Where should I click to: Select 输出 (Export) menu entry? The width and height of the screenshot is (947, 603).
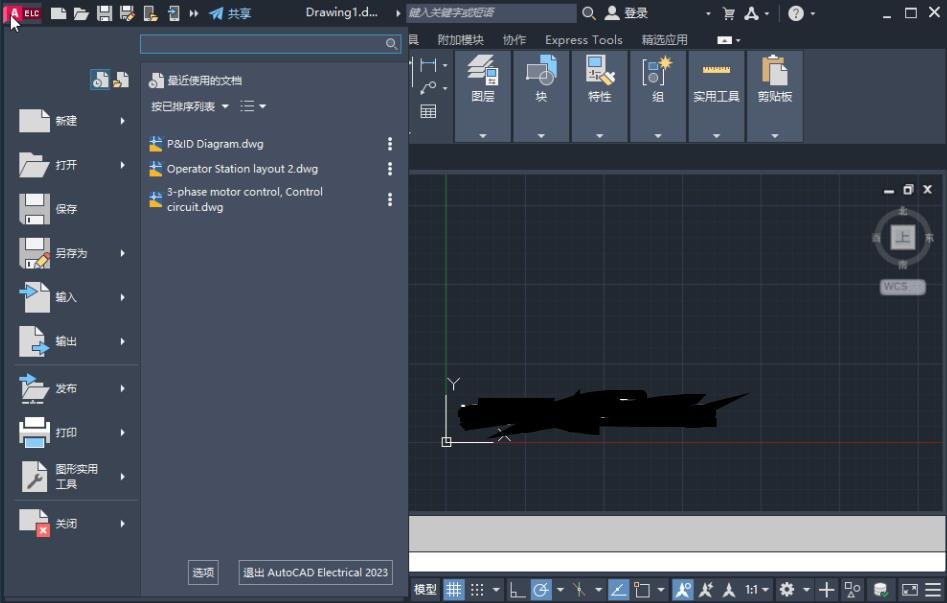coord(72,341)
